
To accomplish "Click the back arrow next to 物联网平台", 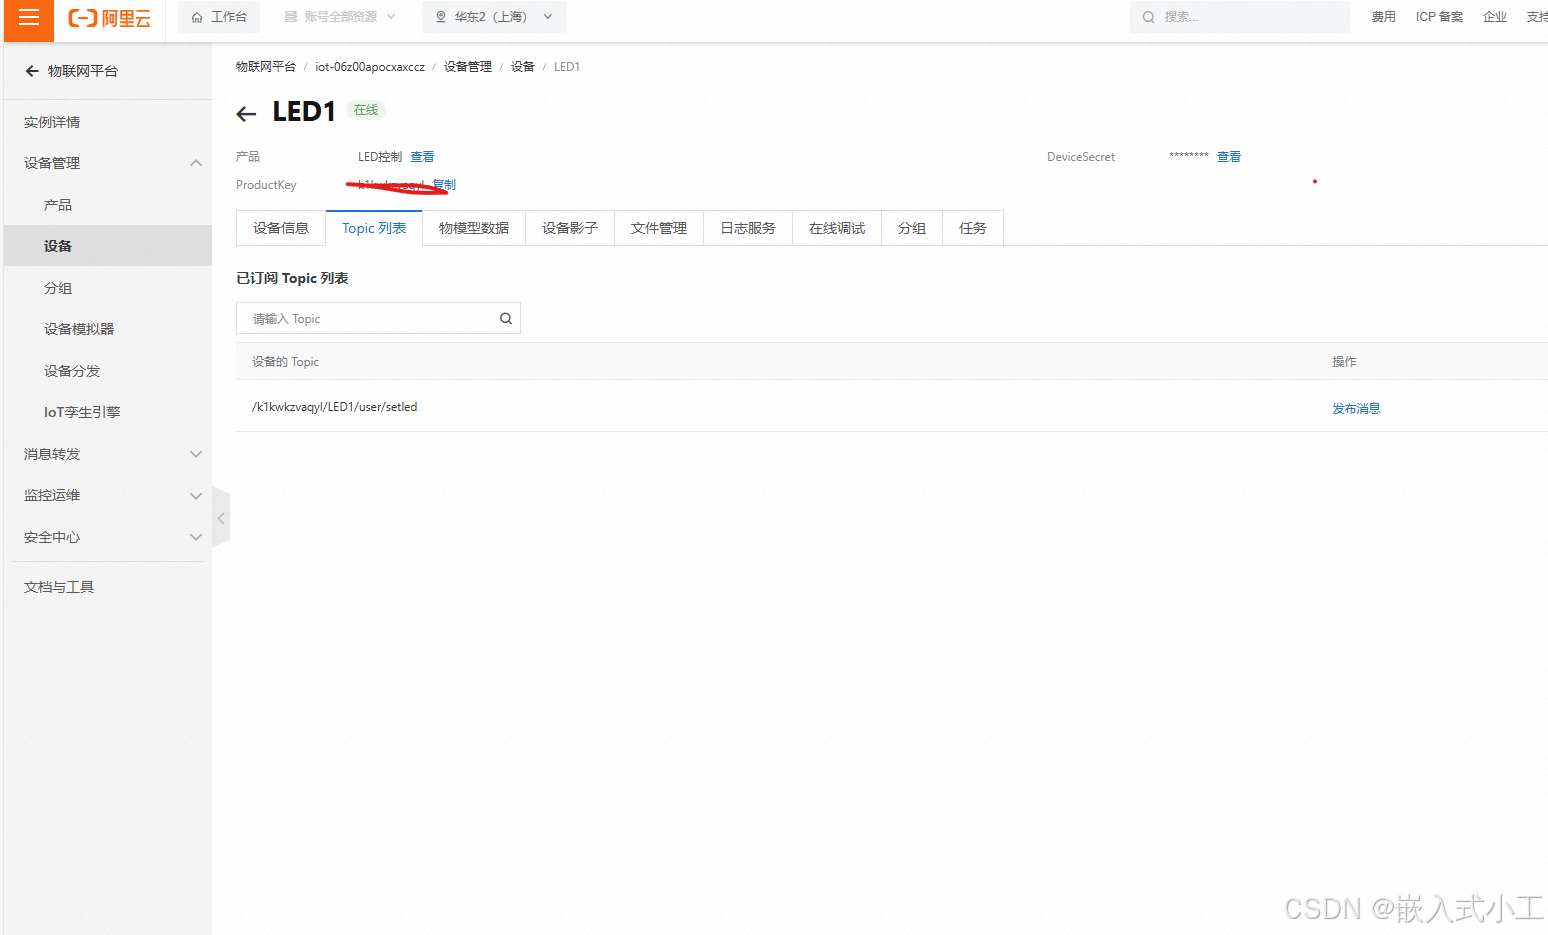I will 31,70.
